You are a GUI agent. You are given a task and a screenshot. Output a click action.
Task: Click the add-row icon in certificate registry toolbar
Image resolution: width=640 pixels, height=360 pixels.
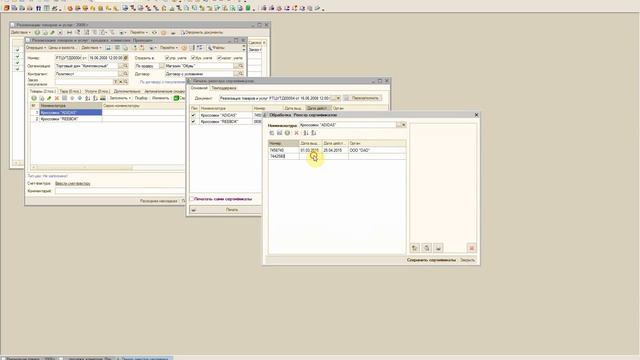pyautogui.click(x=272, y=133)
